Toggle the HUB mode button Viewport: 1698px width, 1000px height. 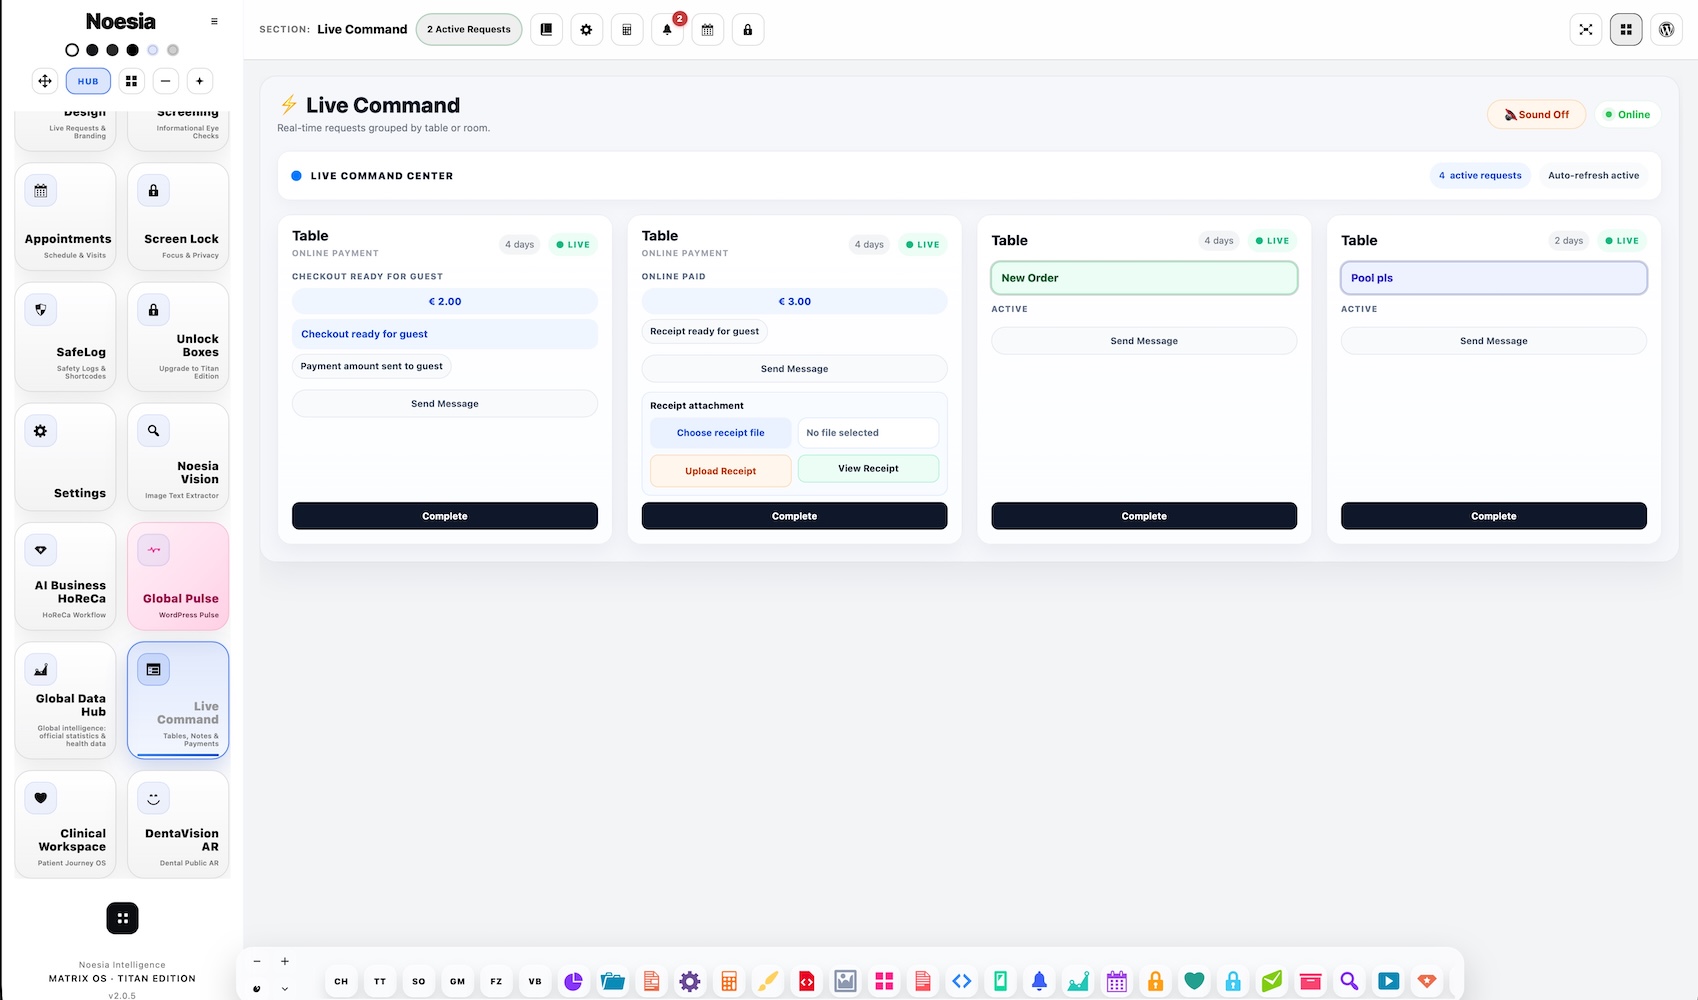(x=88, y=81)
